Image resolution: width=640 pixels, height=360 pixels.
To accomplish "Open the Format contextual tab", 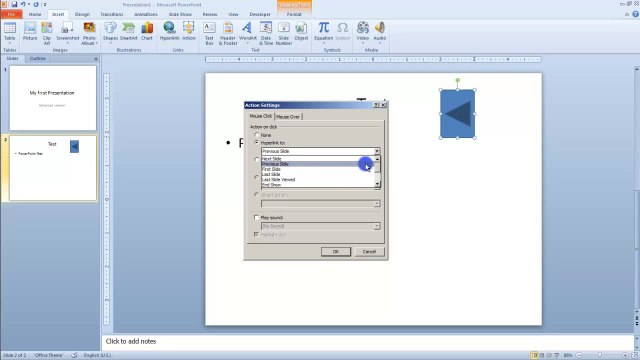I will click(294, 14).
